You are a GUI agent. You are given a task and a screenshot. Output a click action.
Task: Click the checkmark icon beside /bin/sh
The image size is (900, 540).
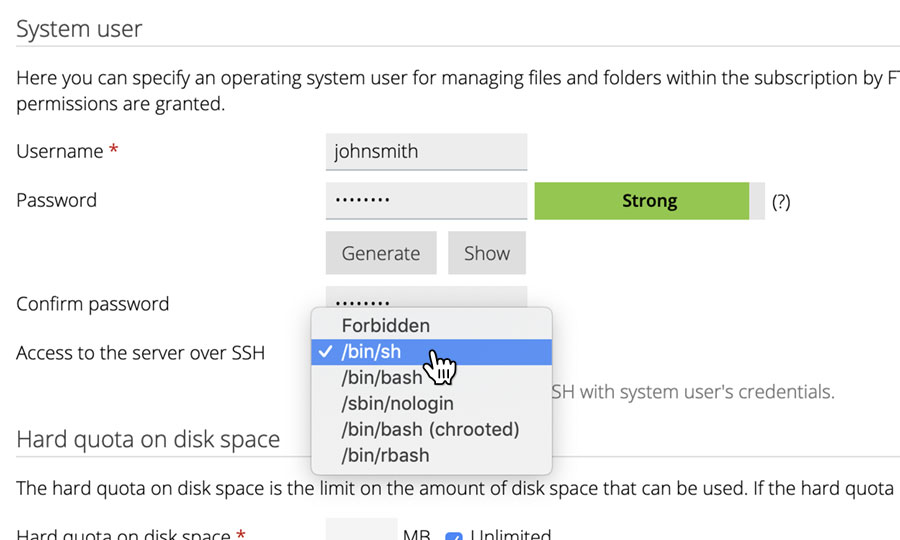pyautogui.click(x=325, y=351)
